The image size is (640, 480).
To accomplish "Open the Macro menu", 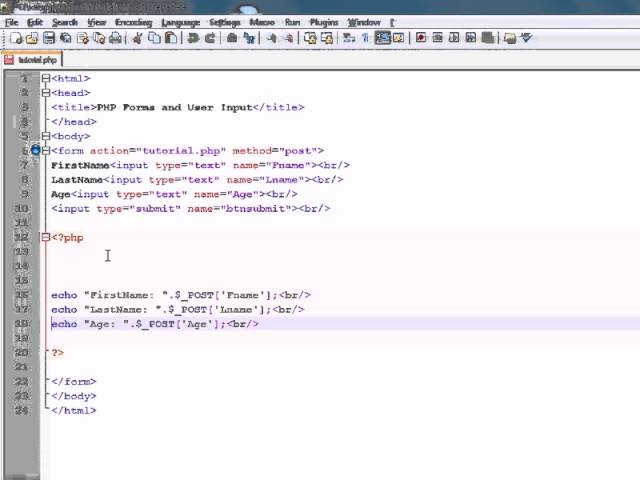I will pyautogui.click(x=262, y=22).
